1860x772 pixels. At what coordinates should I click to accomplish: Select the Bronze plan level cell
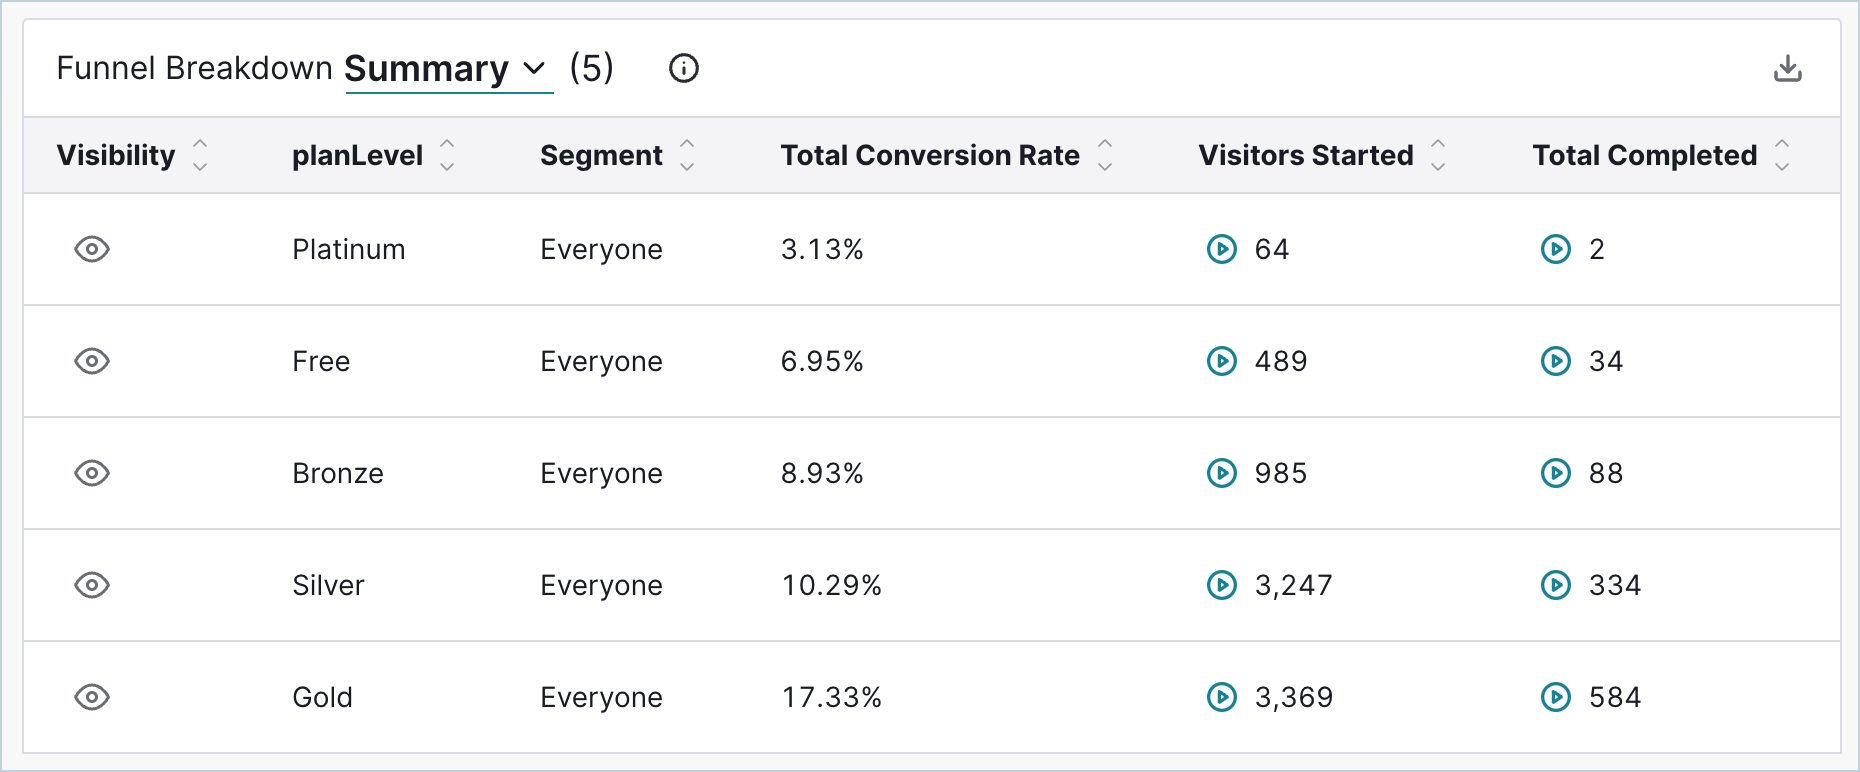[x=338, y=473]
